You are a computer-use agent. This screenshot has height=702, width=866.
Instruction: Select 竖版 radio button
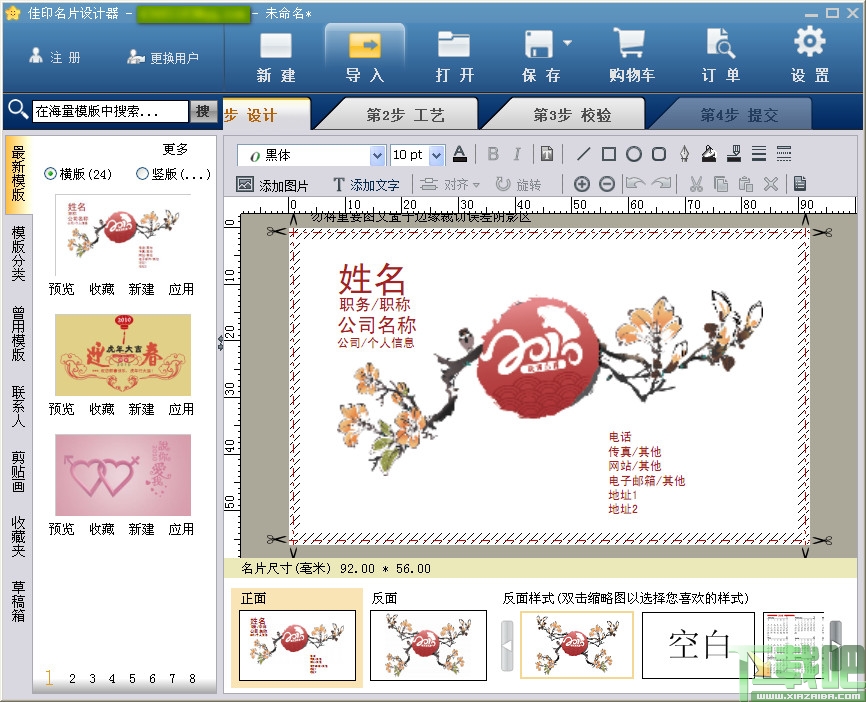(142, 174)
